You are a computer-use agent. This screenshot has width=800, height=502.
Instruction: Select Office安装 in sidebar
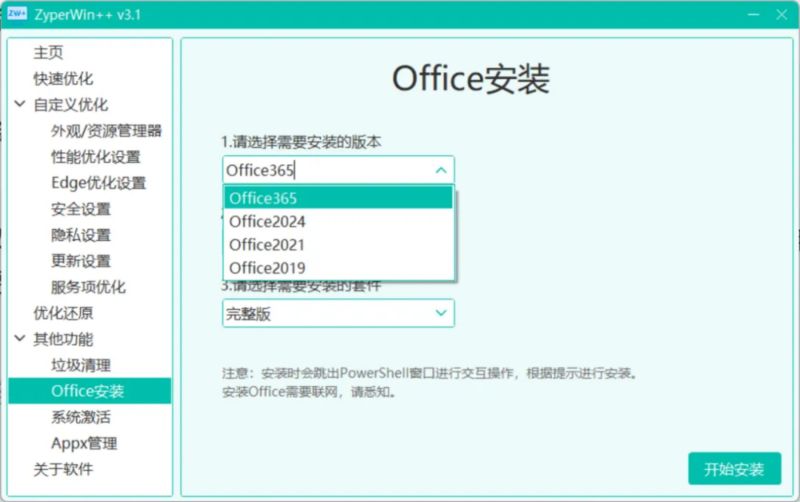(90, 391)
